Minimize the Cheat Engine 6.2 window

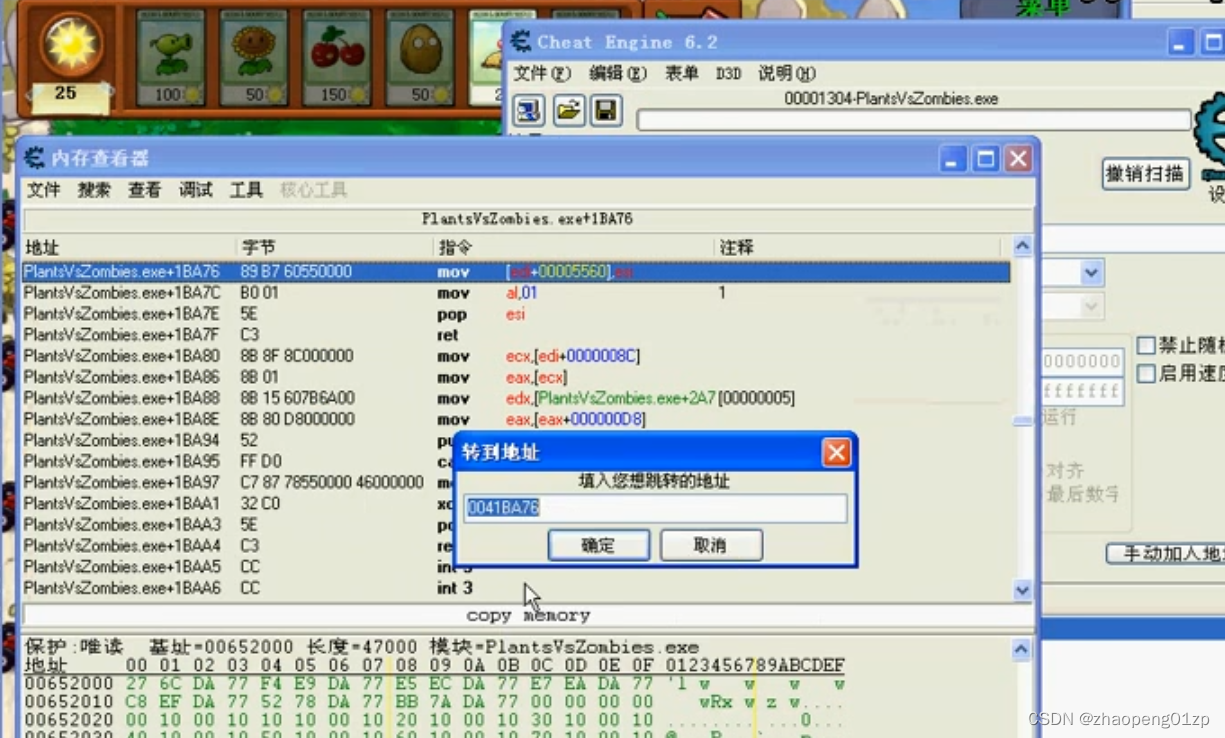[1182, 42]
